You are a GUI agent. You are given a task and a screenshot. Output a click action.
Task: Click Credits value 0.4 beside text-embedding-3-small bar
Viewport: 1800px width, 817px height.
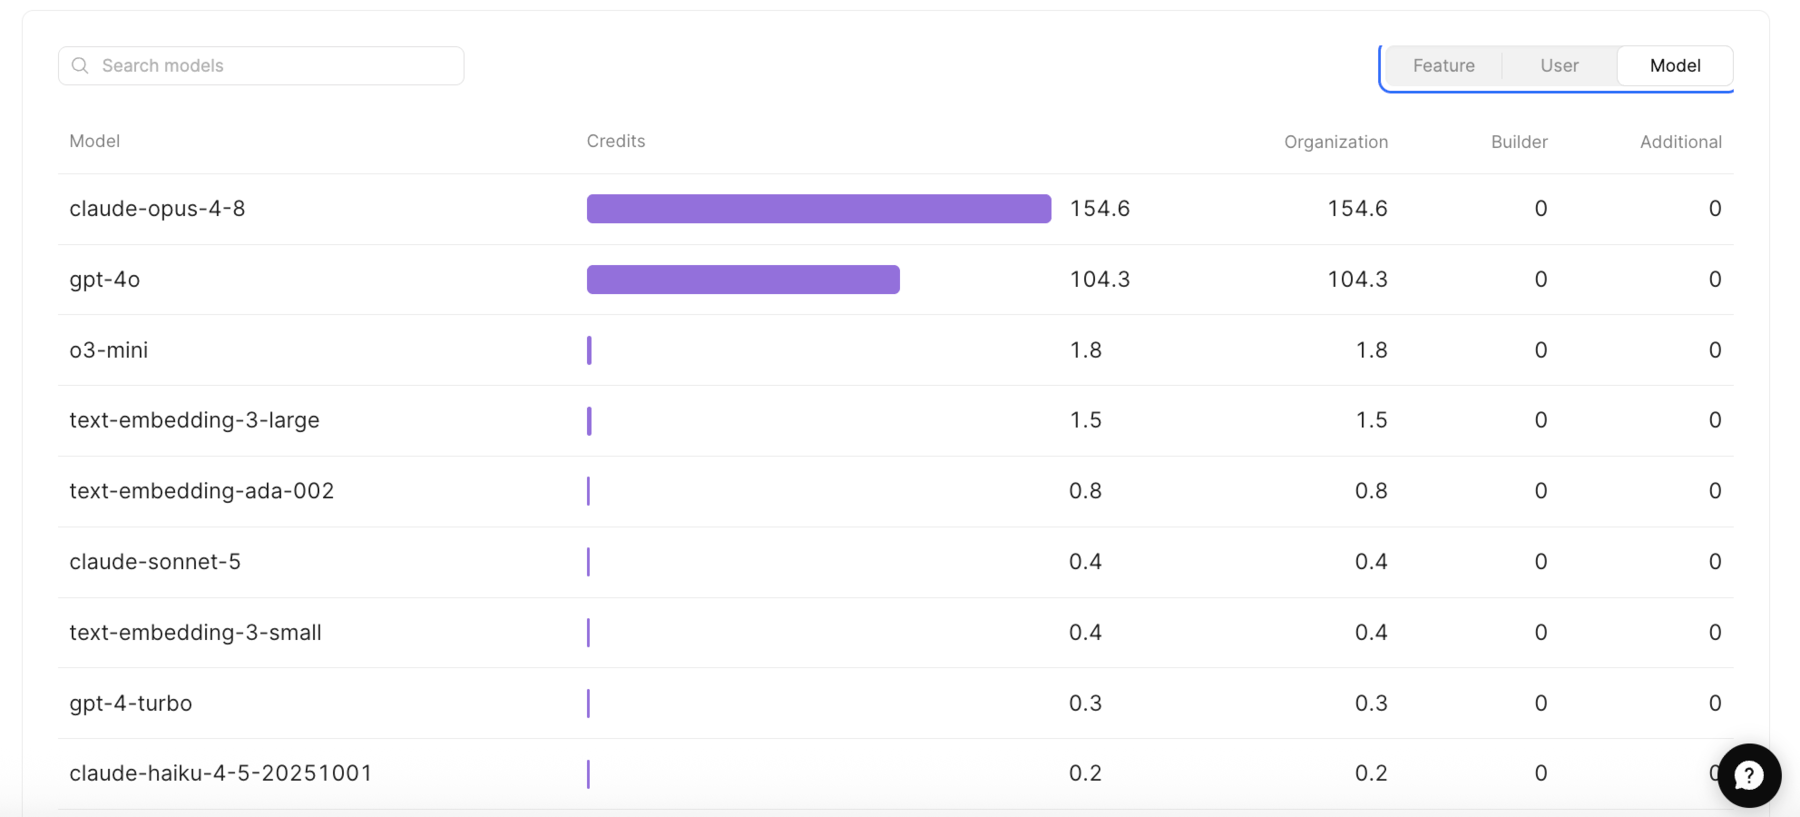coord(1086,632)
